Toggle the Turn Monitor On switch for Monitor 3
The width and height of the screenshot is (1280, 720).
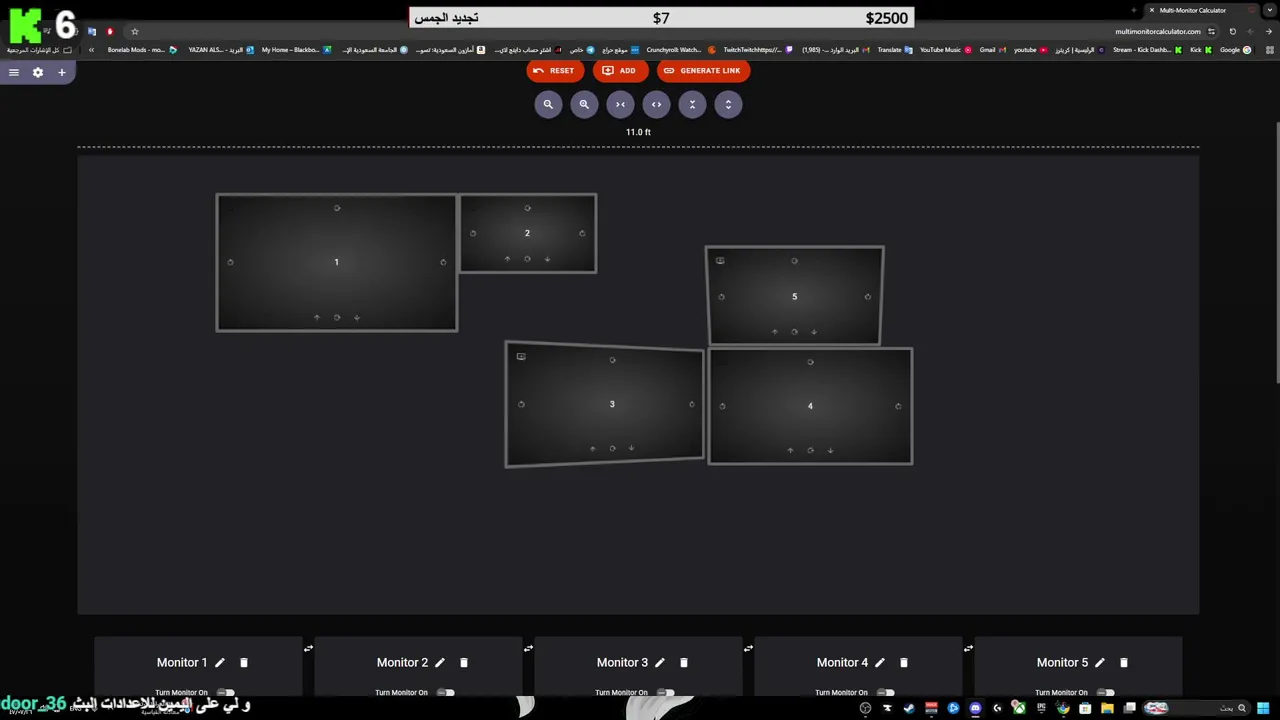666,692
